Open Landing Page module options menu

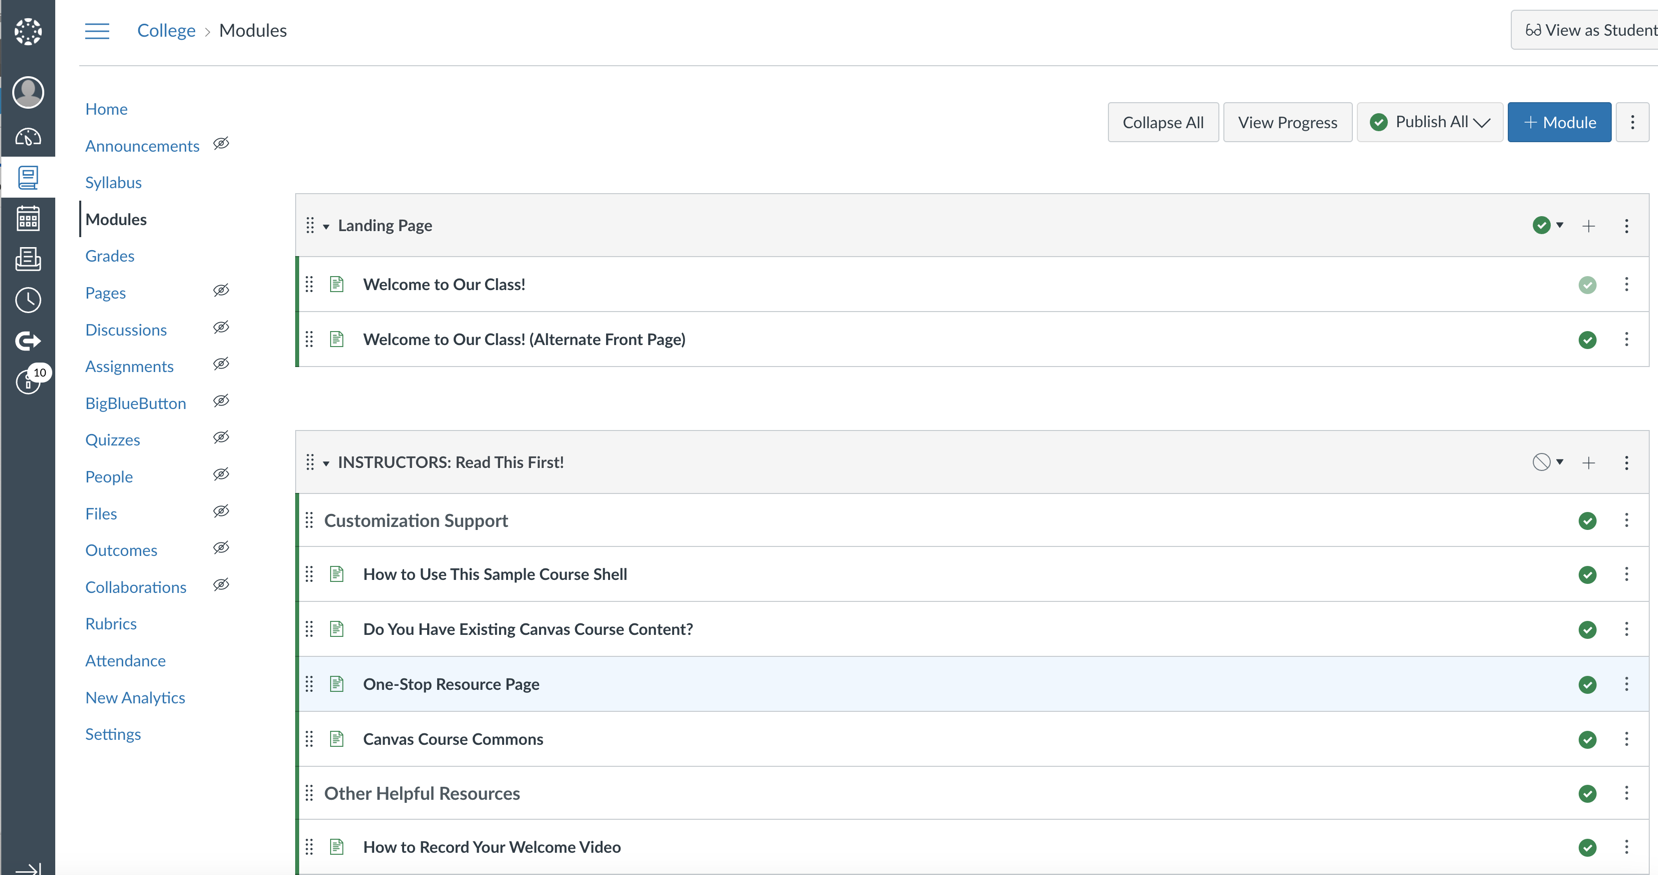pyautogui.click(x=1627, y=226)
